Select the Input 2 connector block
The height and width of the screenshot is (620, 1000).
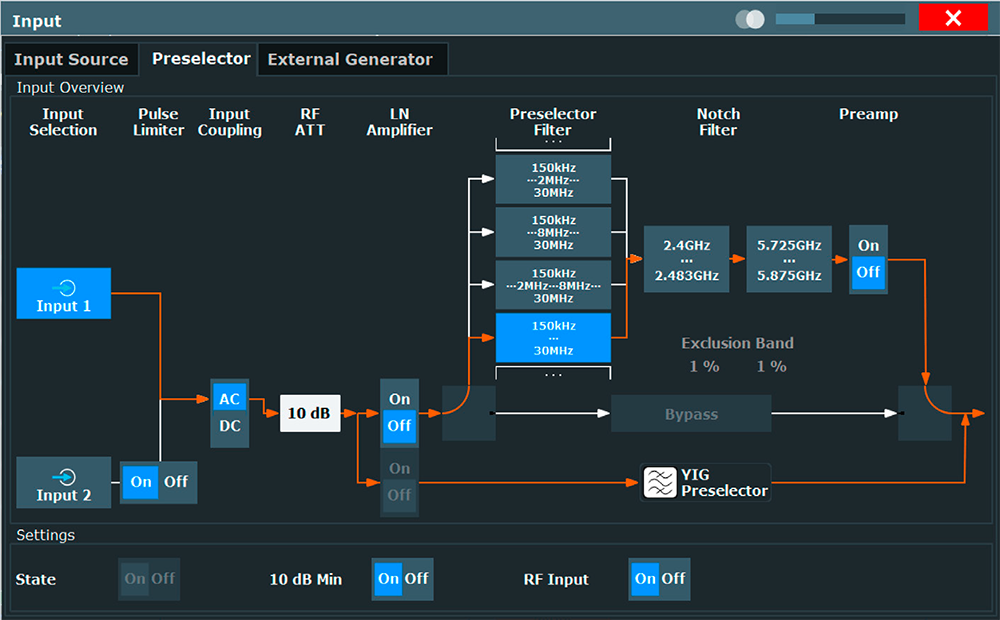tap(64, 482)
